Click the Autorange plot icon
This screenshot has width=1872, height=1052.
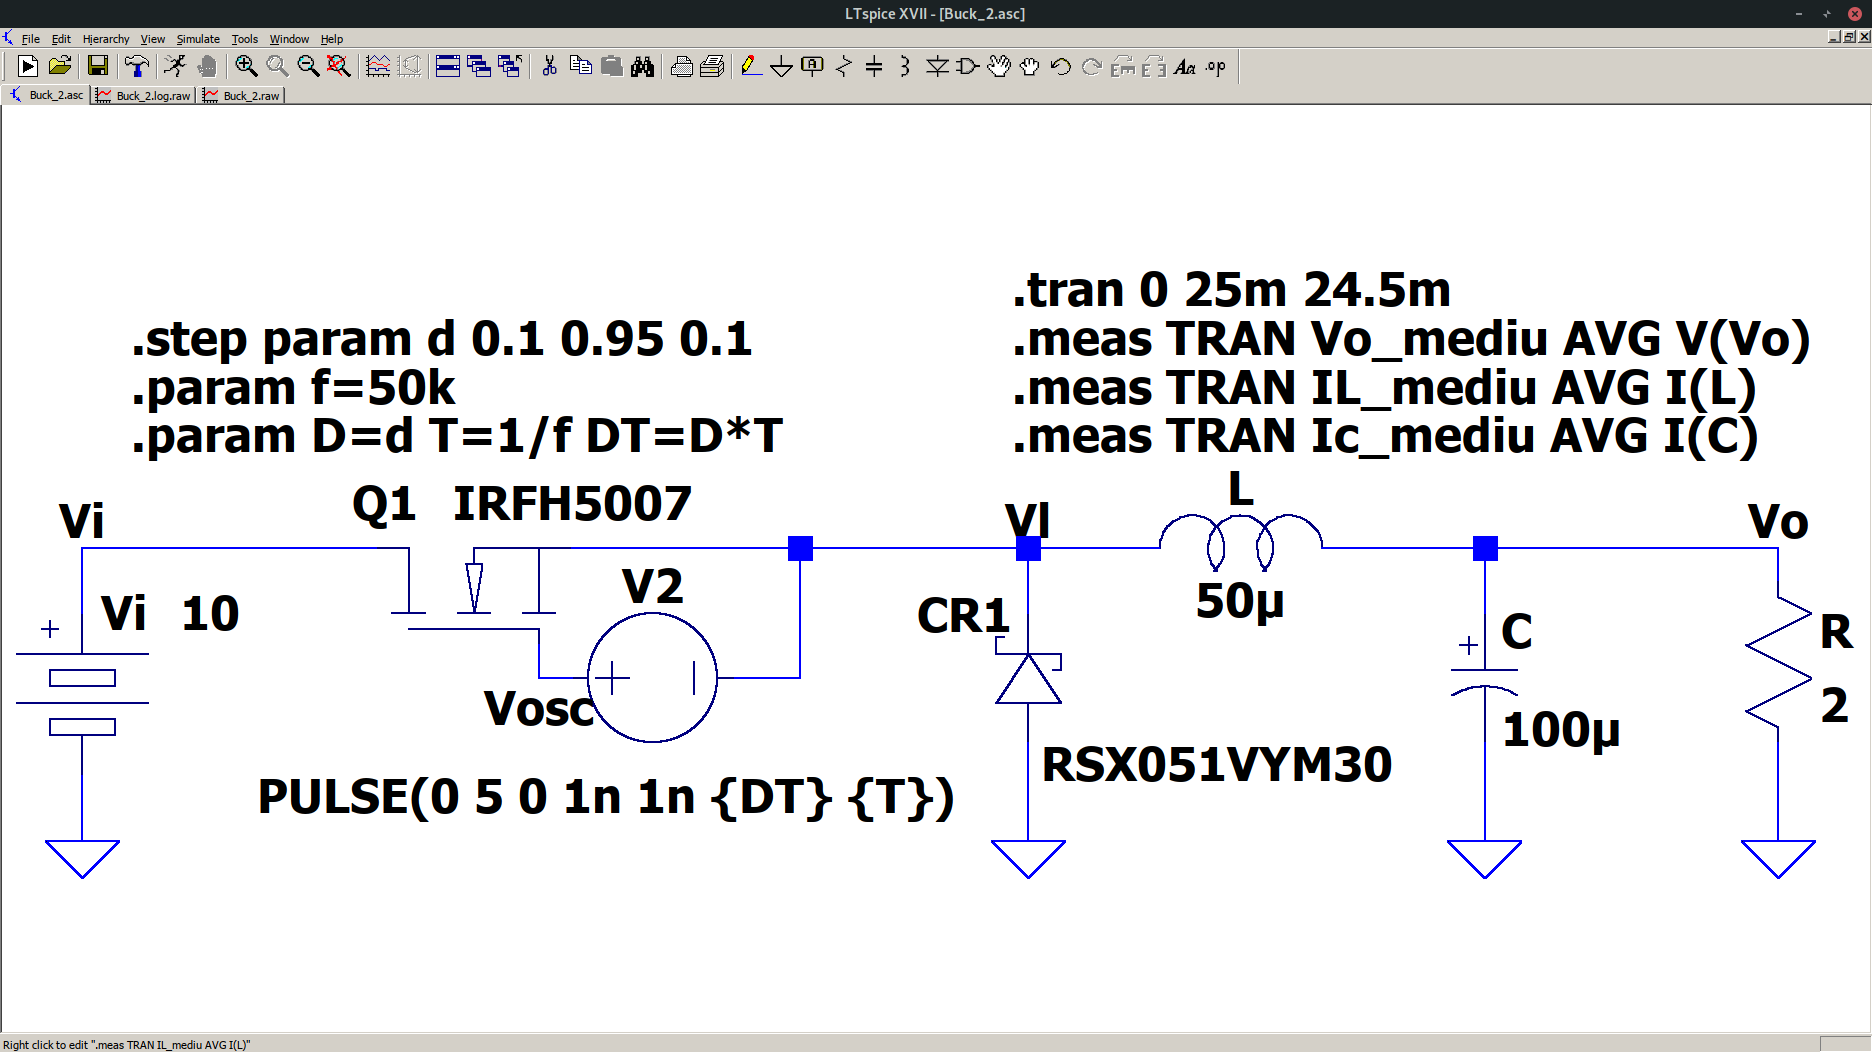[x=378, y=66]
